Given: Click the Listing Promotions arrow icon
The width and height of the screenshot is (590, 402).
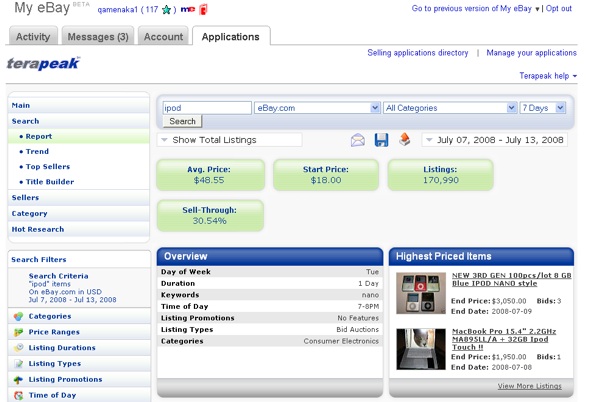Looking at the screenshot, I should click(x=18, y=379).
